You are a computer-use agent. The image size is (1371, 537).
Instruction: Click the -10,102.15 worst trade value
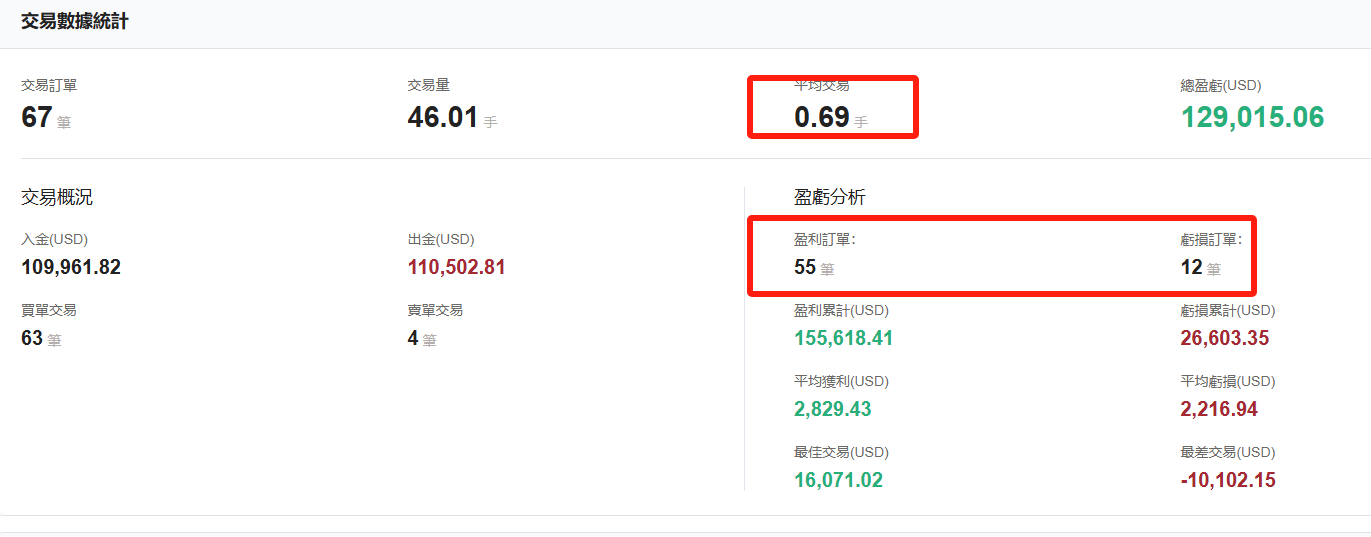(1228, 481)
